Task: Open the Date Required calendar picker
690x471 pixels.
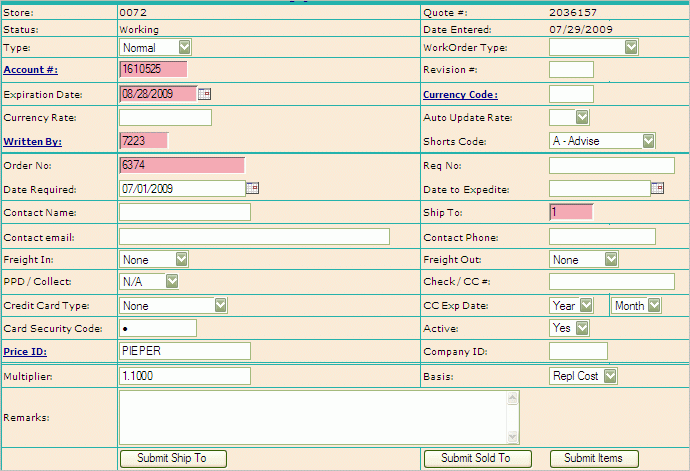Action: click(252, 188)
